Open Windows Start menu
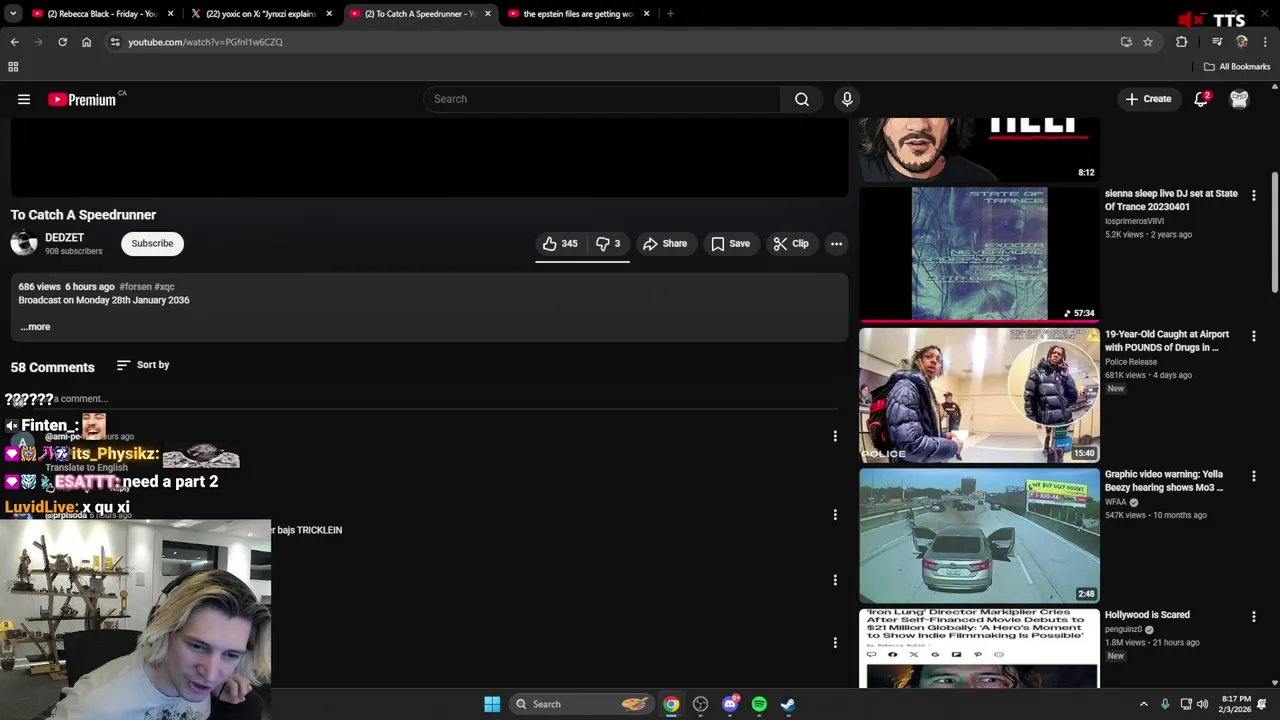 point(492,704)
